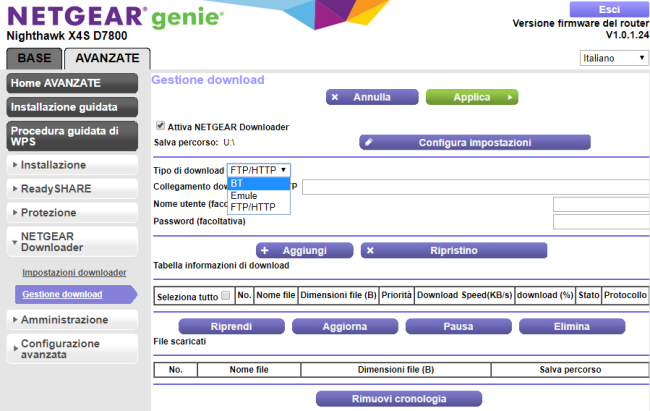Click Configura impostazioni button
This screenshot has height=411, width=650.
click(x=475, y=143)
